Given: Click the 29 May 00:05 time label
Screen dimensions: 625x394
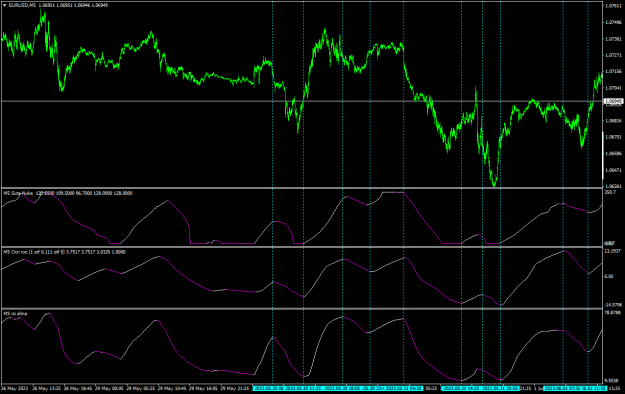Looking at the screenshot, I should point(109,388).
